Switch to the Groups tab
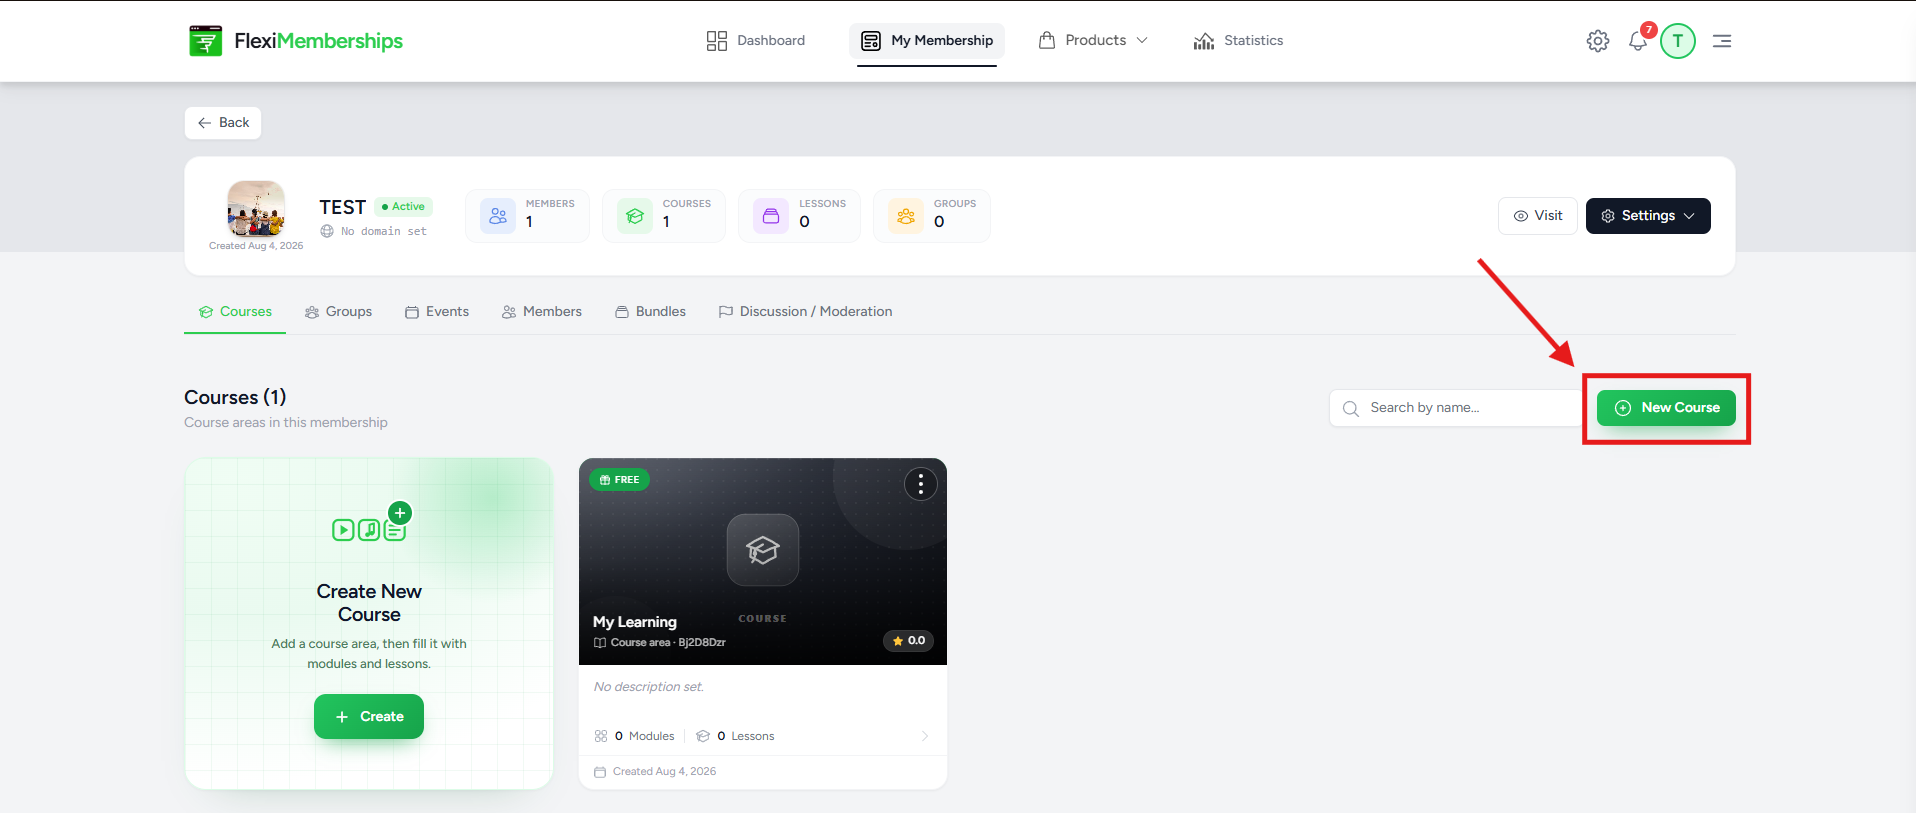 point(338,312)
